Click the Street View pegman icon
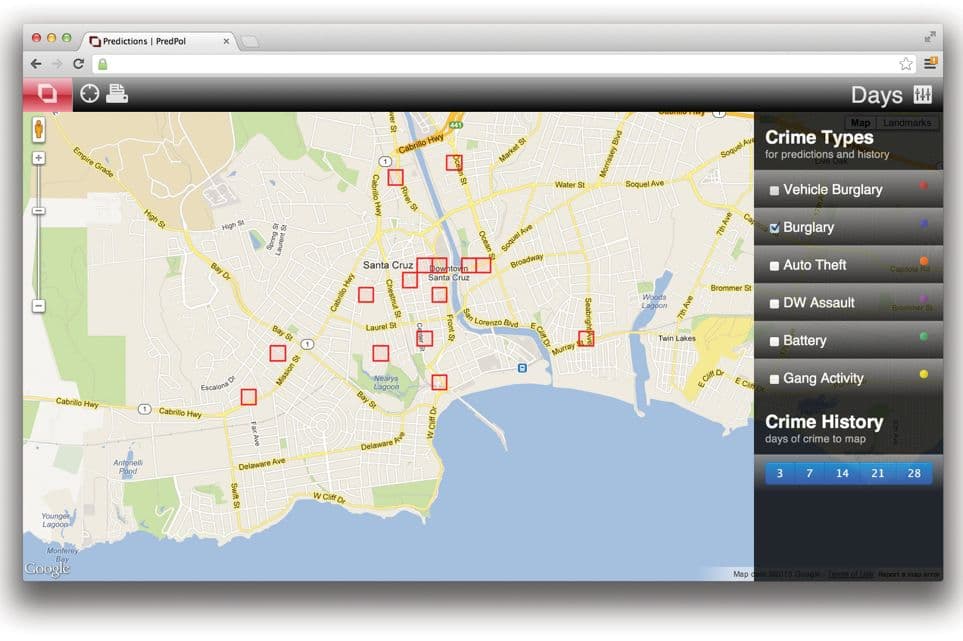 (x=39, y=130)
